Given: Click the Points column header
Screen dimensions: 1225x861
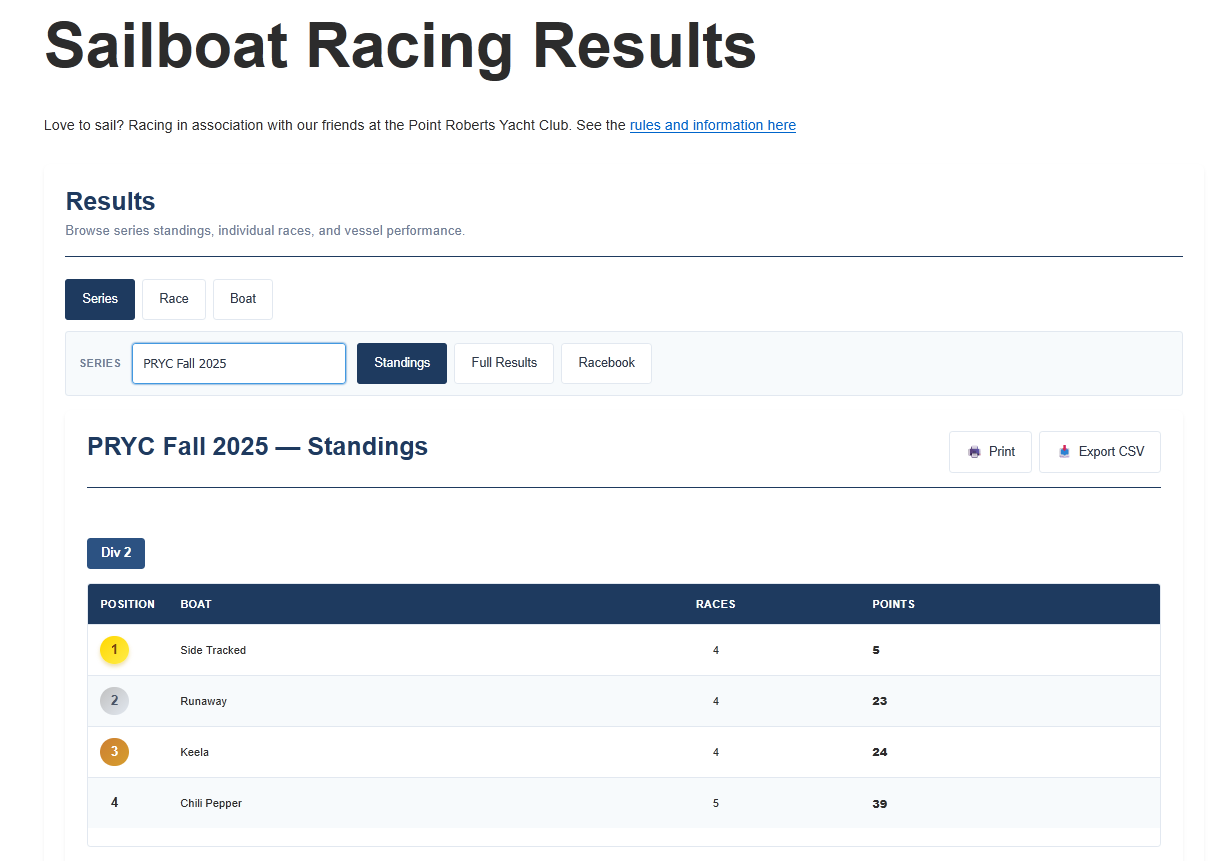Looking at the screenshot, I should pos(893,604).
